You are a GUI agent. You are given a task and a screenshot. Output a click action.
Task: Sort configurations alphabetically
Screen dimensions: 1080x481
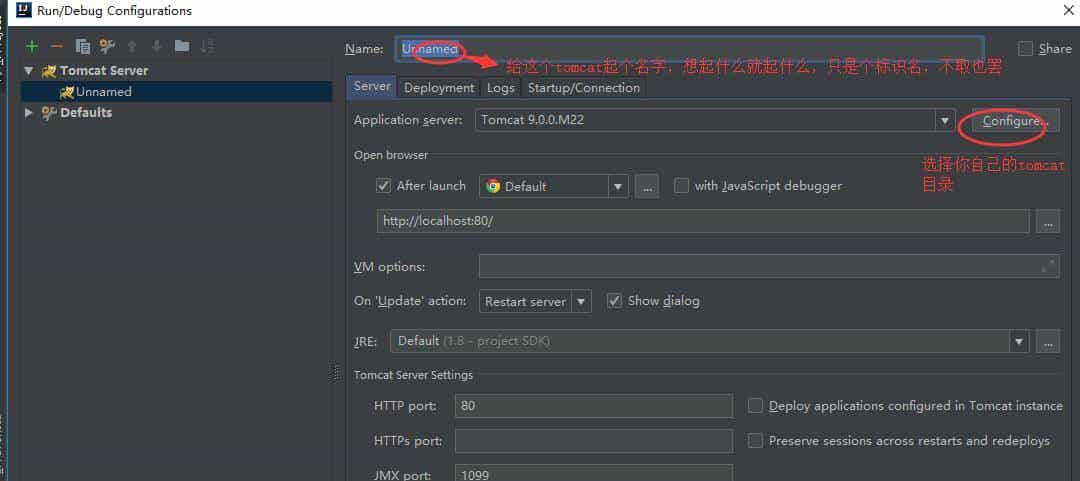click(x=207, y=46)
